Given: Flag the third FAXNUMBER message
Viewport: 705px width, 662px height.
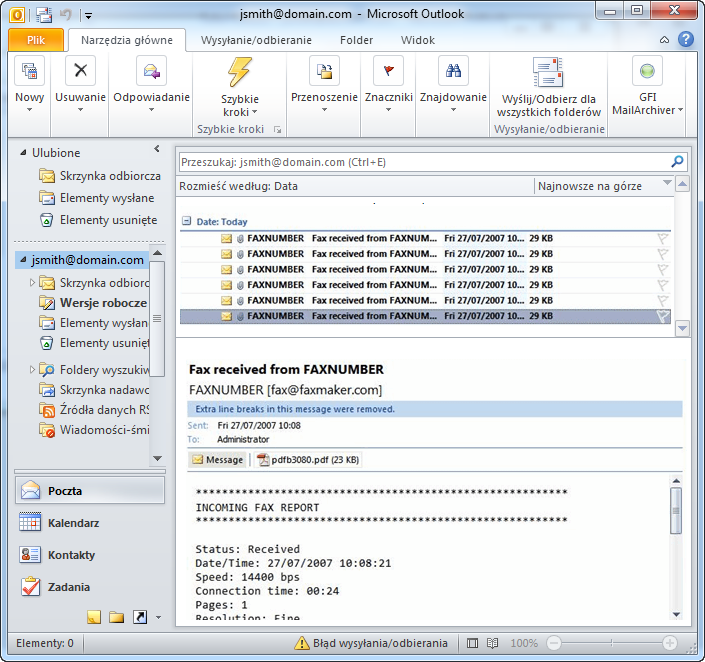Looking at the screenshot, I should (663, 269).
